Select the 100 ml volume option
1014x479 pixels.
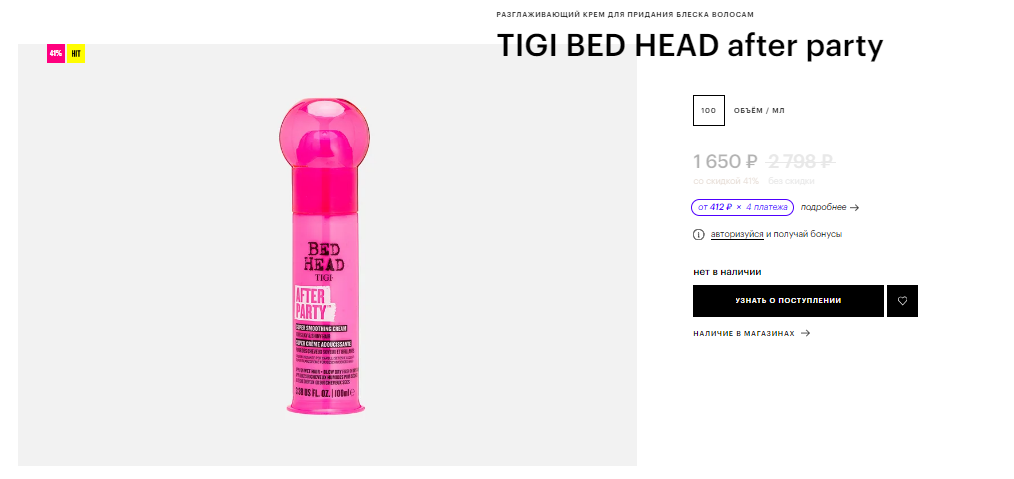709,111
